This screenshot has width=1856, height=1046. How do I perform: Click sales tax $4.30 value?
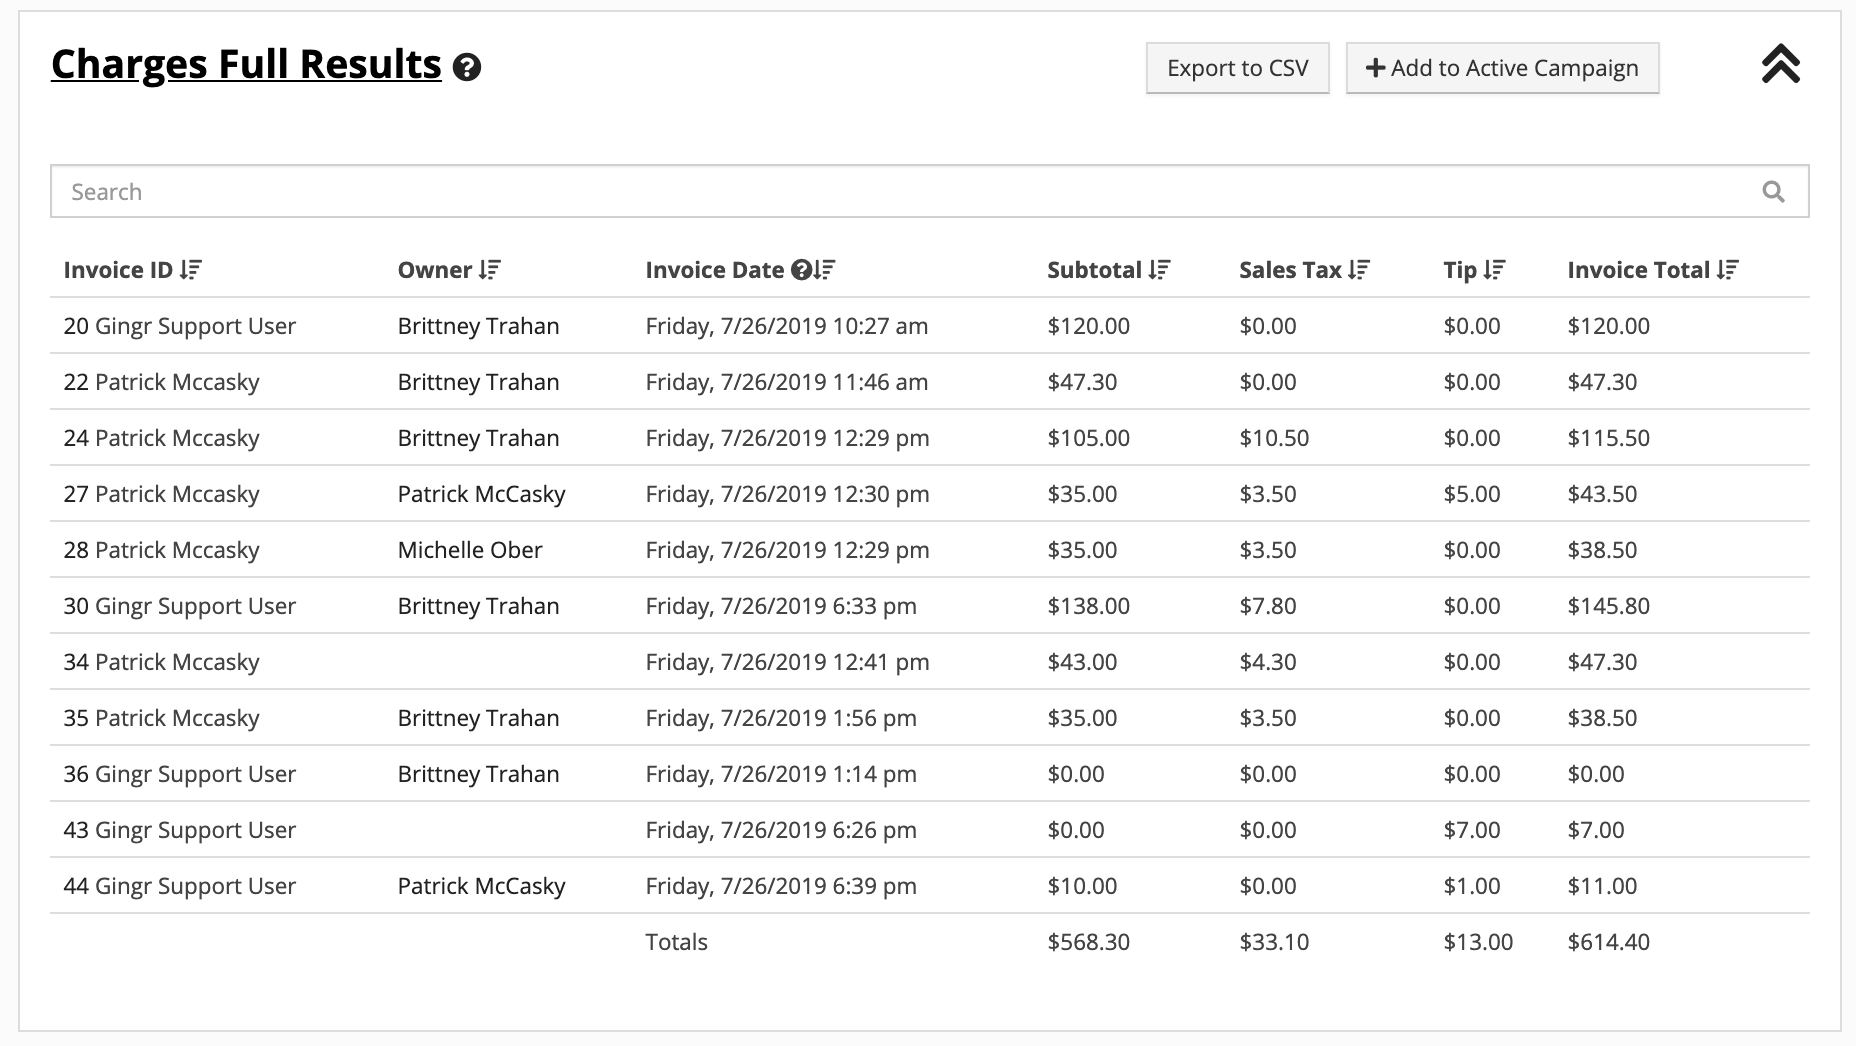click(1267, 662)
